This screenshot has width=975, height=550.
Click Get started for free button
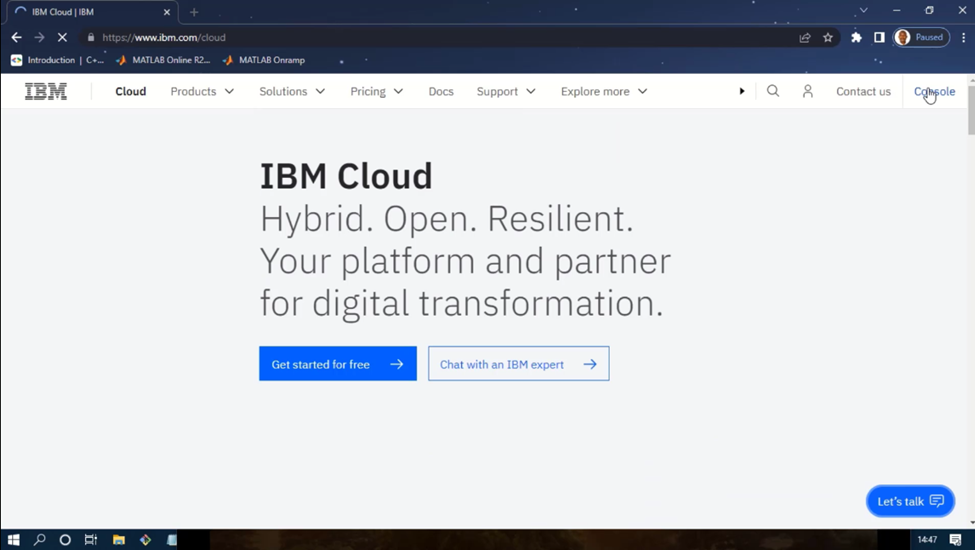click(x=338, y=364)
